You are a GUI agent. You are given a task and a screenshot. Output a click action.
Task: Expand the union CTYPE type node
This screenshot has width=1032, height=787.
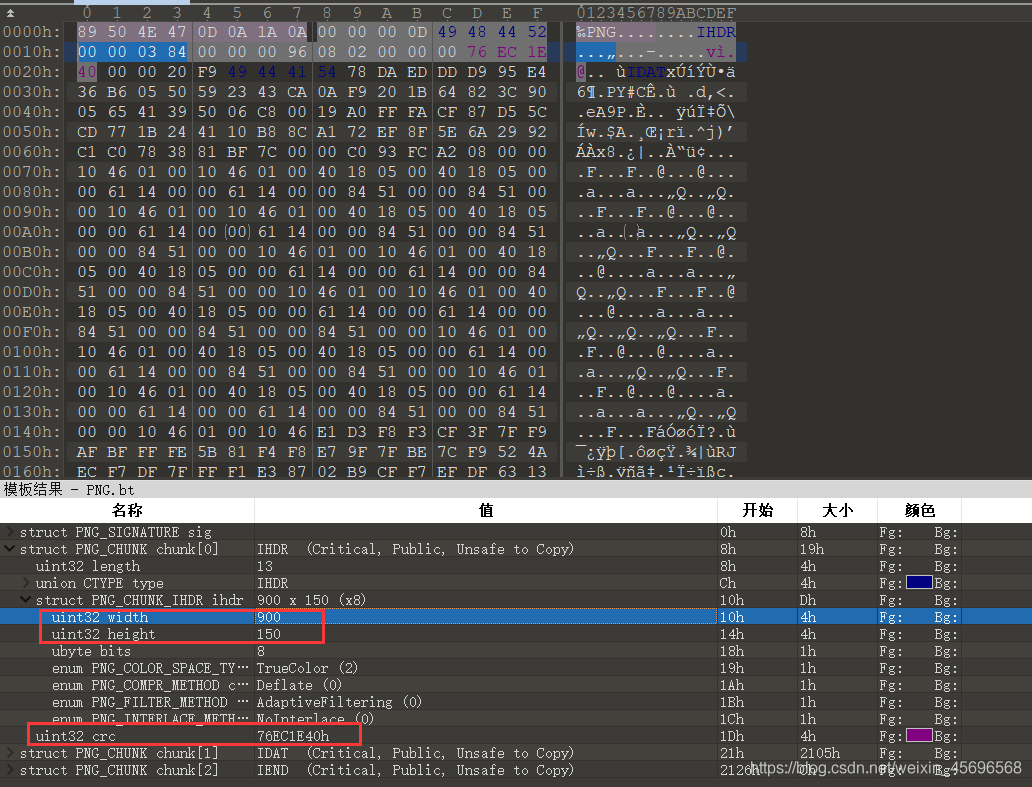coord(27,583)
